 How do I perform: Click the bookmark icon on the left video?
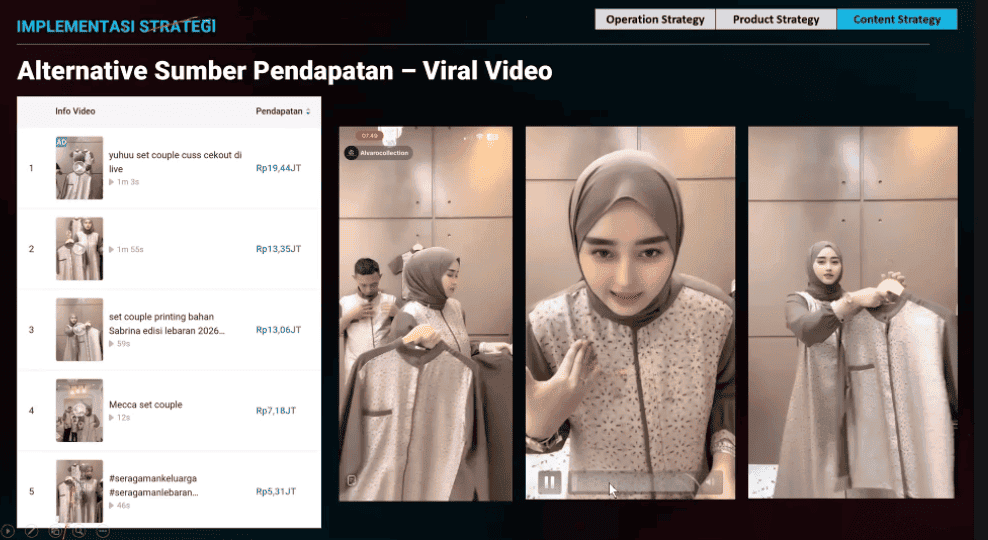point(352,481)
